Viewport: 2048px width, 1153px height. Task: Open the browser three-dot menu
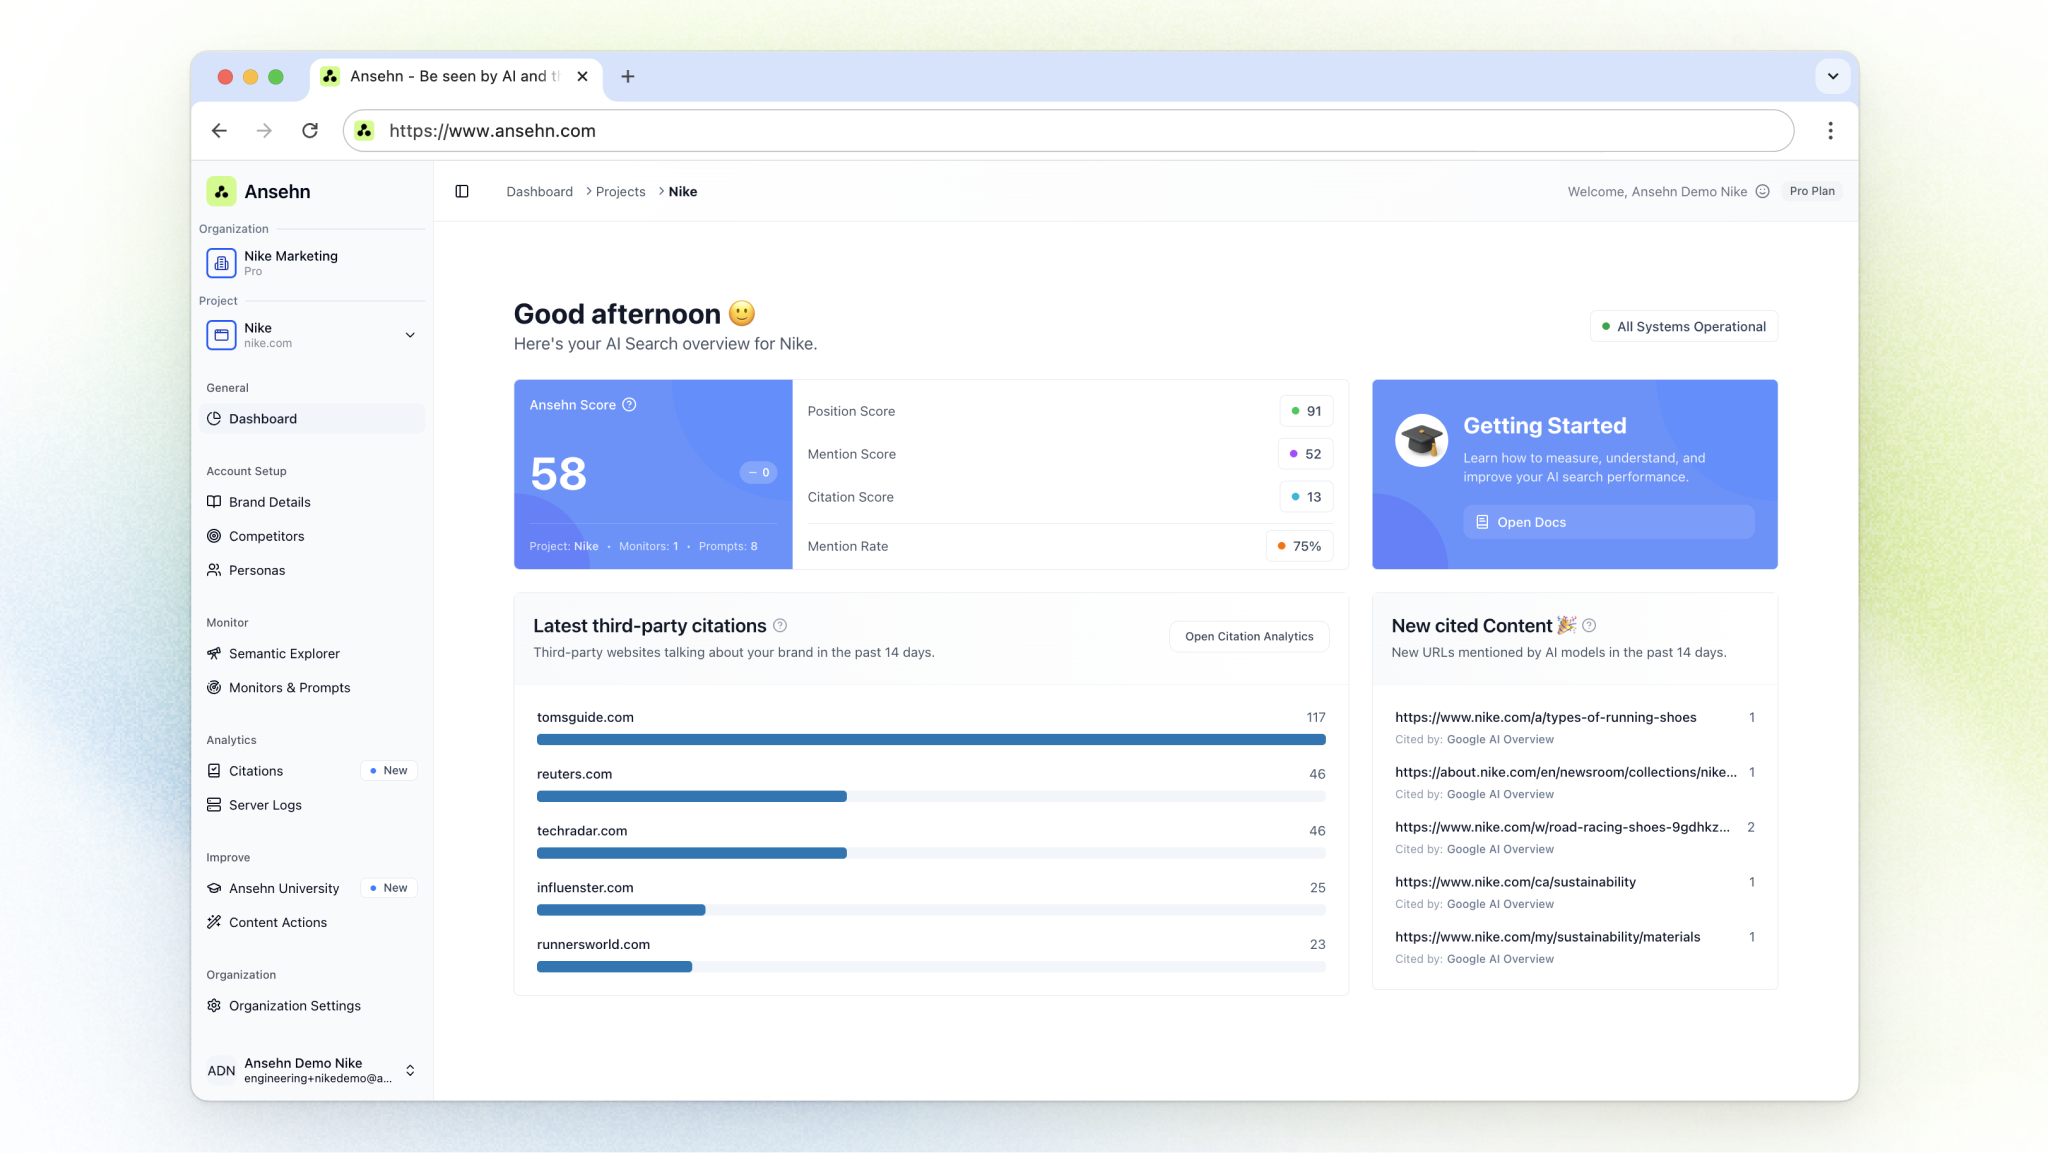click(1830, 131)
